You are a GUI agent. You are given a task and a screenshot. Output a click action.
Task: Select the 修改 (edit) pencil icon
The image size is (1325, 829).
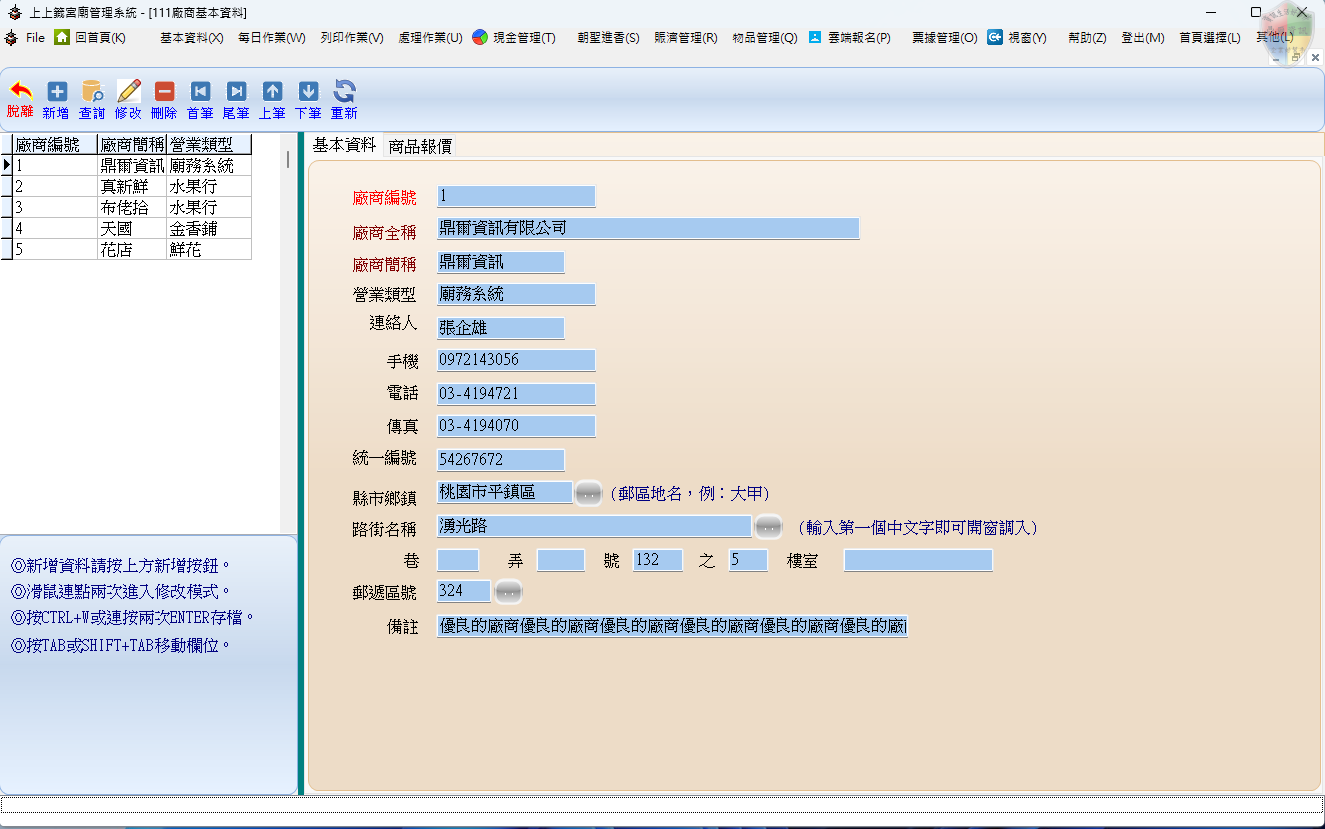(128, 92)
